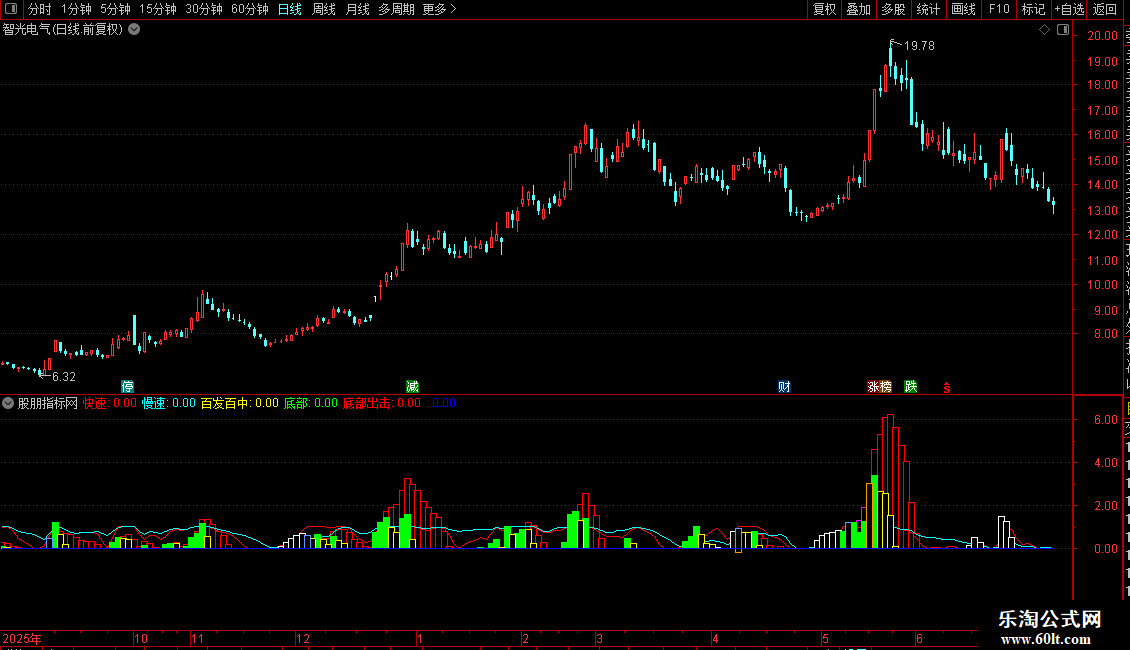Click the 19.78 high price label
The height and width of the screenshot is (650, 1130).
(919, 46)
